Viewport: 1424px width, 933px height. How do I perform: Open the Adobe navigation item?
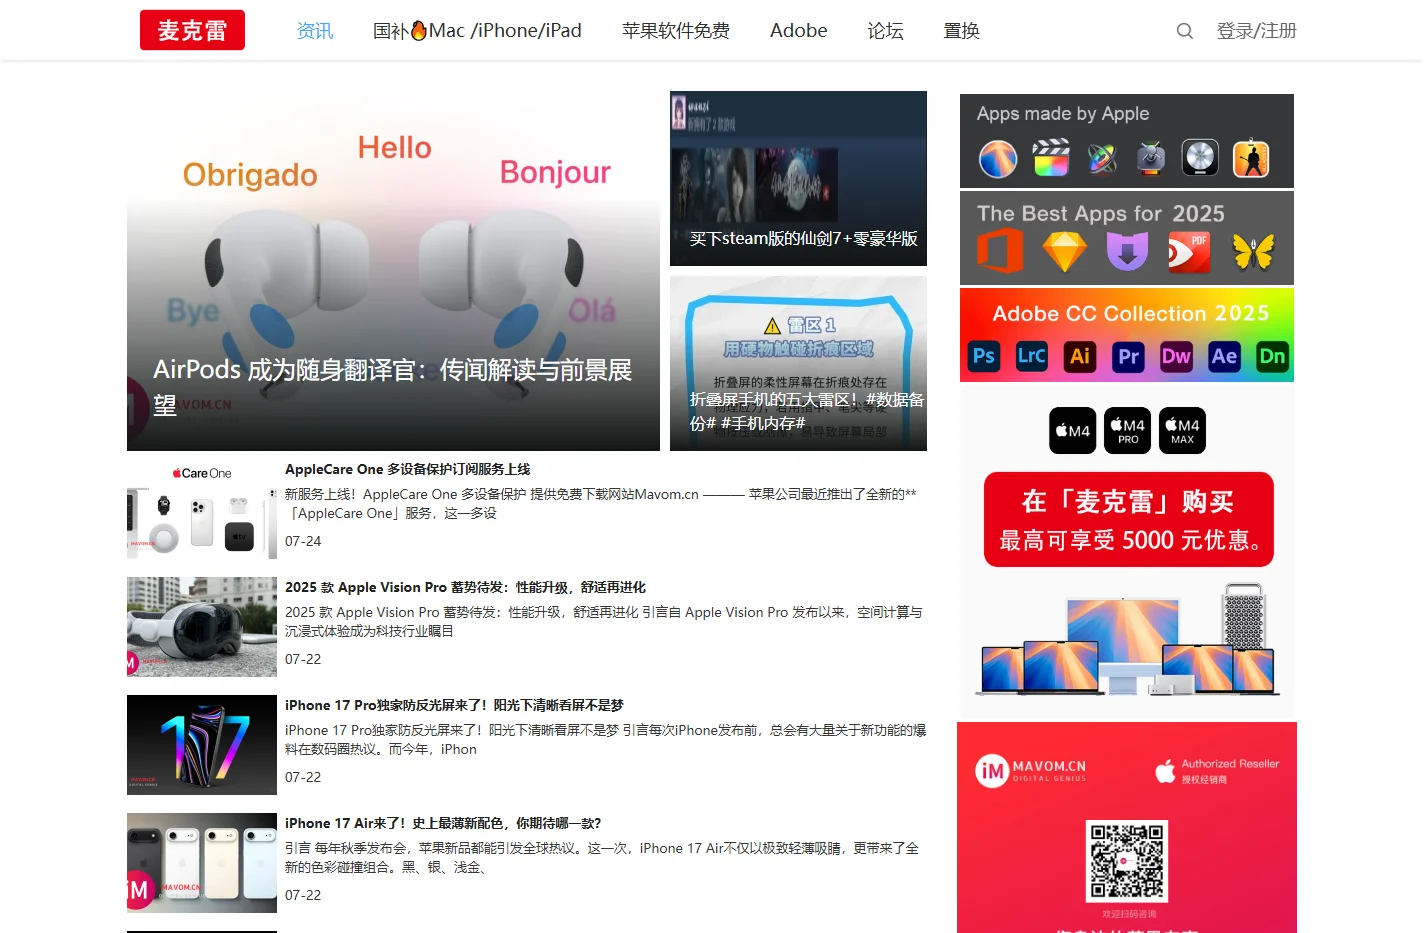[x=799, y=31]
